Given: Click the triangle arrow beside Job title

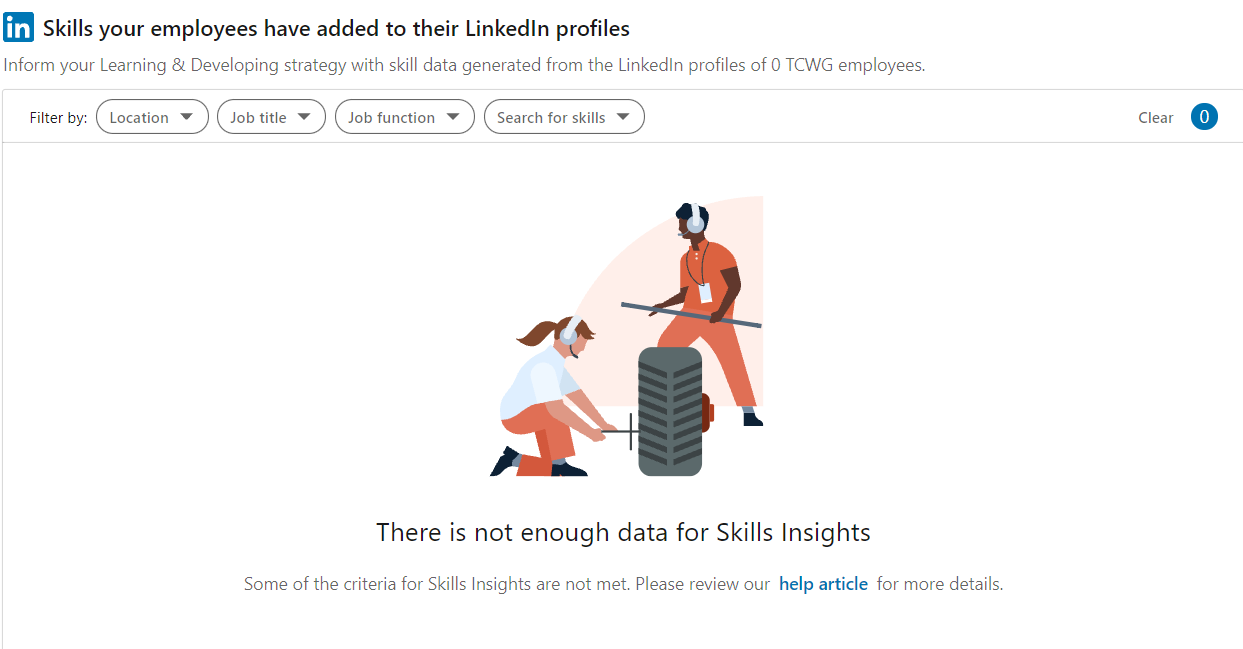Looking at the screenshot, I should 305,117.
